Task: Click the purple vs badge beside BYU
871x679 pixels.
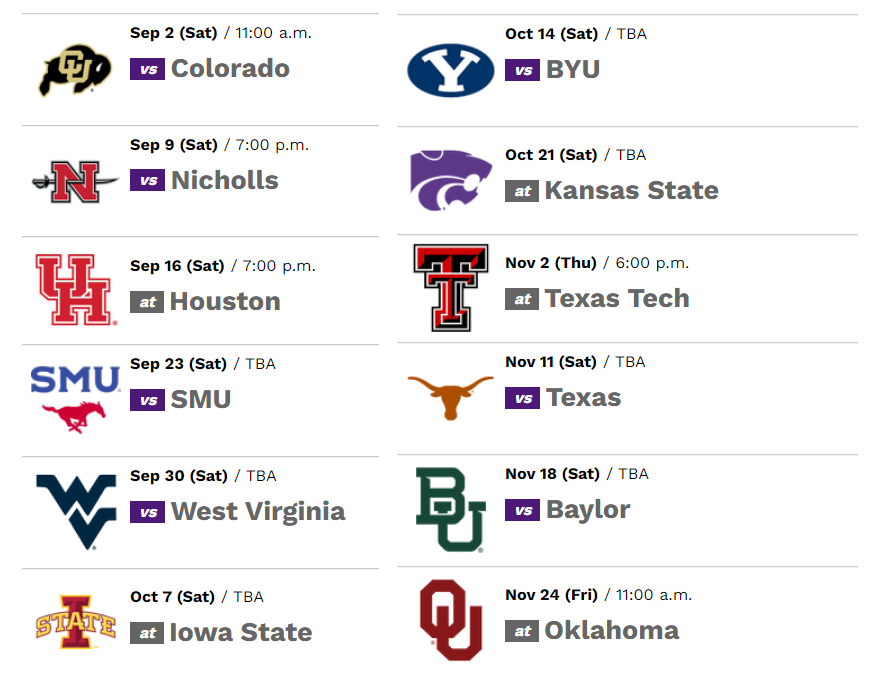Action: (522, 70)
